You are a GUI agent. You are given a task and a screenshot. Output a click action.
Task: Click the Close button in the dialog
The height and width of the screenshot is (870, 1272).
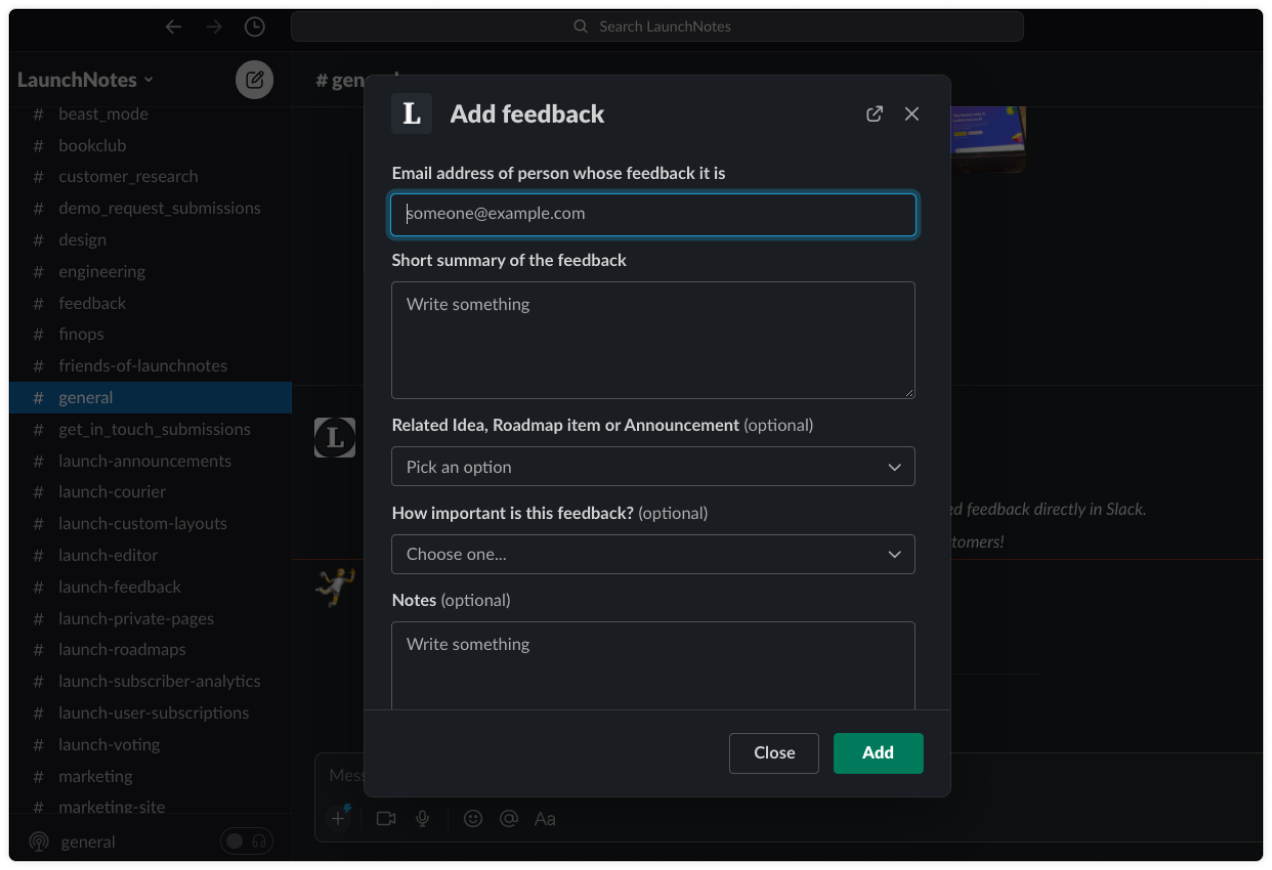[774, 753]
